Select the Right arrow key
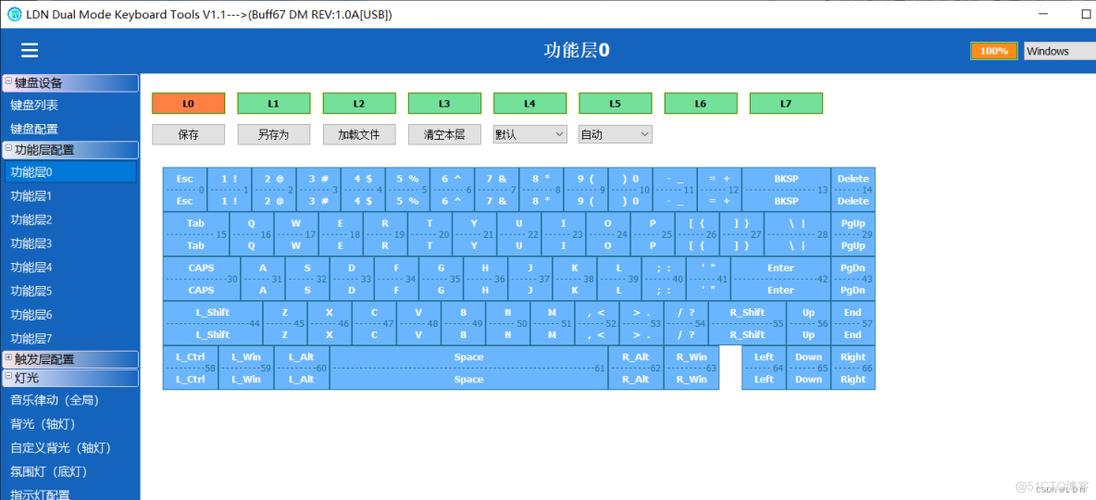 [853, 368]
